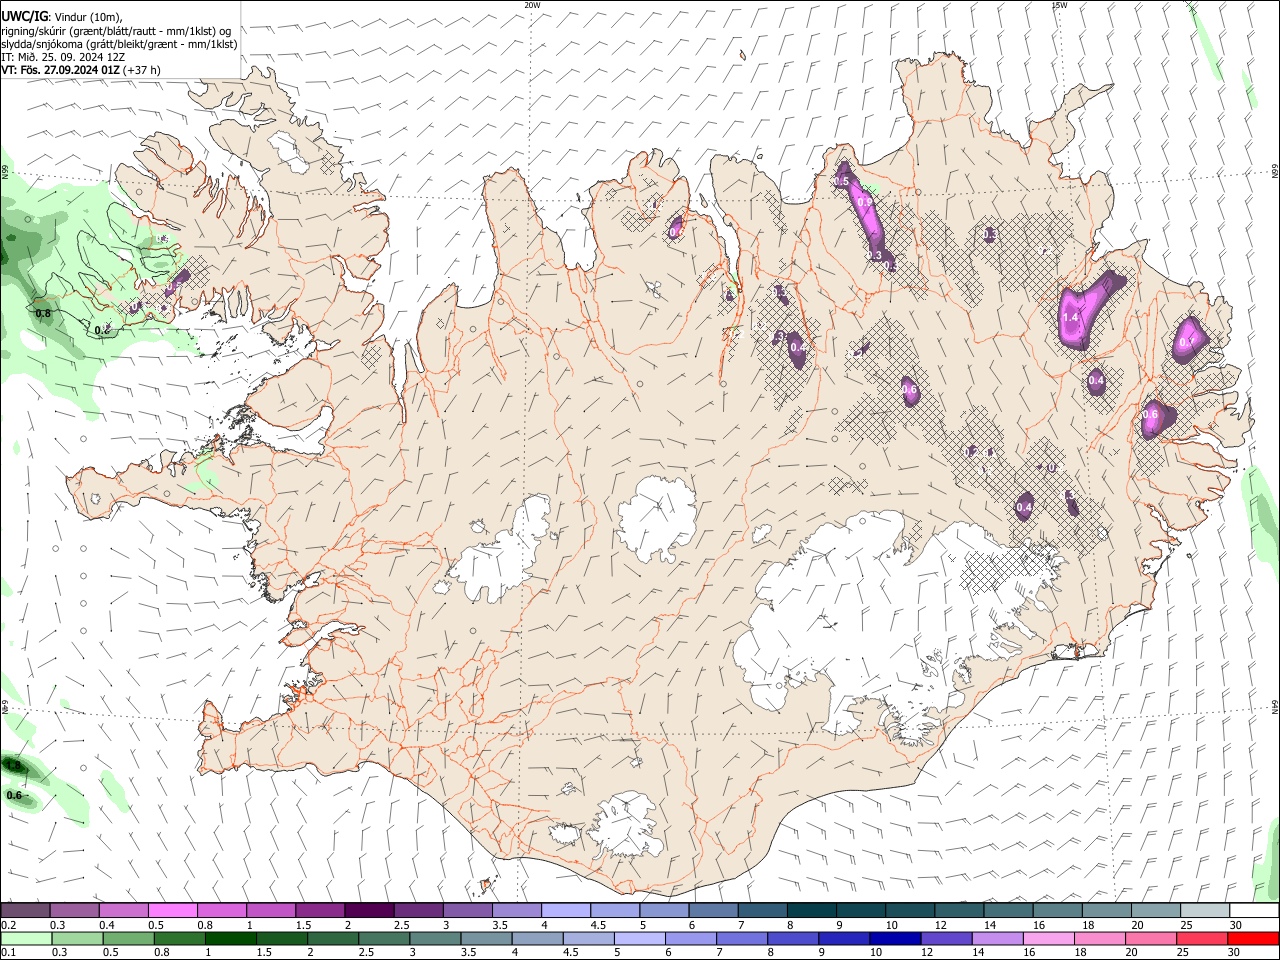This screenshot has width=1280, height=960.
Task: Click the '(+37 h)' forecast offset text
Action: 143,70
